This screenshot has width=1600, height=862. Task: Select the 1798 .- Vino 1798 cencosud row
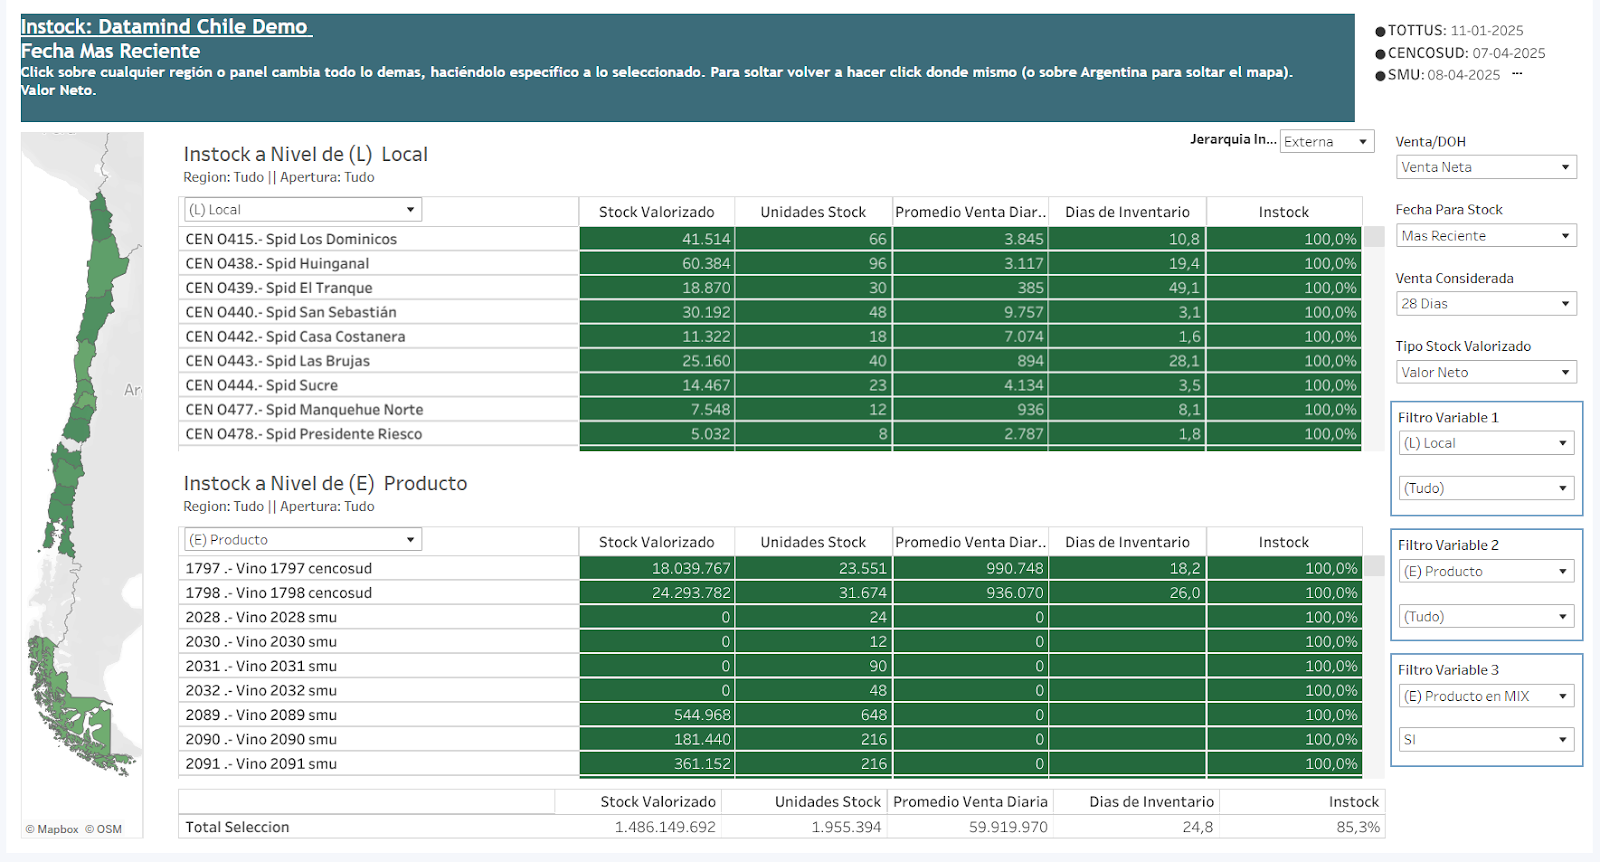pos(278,593)
